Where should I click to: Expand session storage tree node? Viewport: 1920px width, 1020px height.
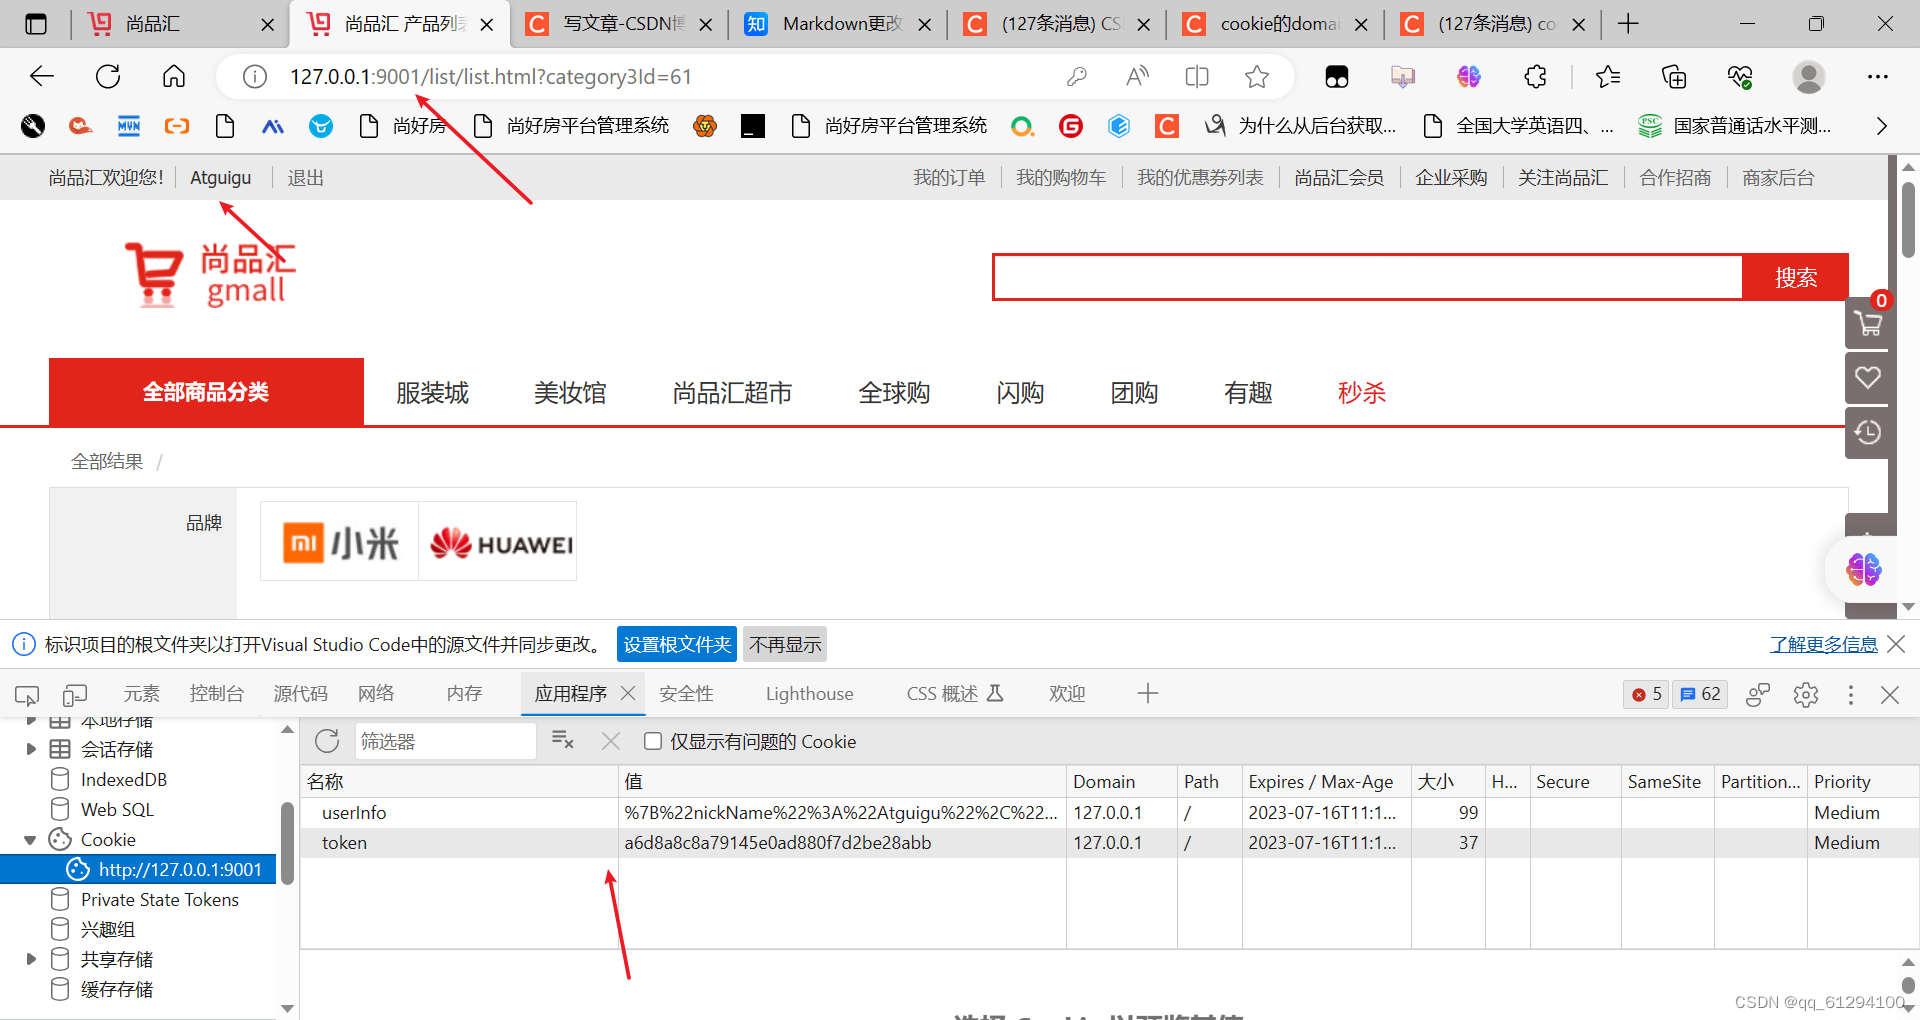[31, 749]
